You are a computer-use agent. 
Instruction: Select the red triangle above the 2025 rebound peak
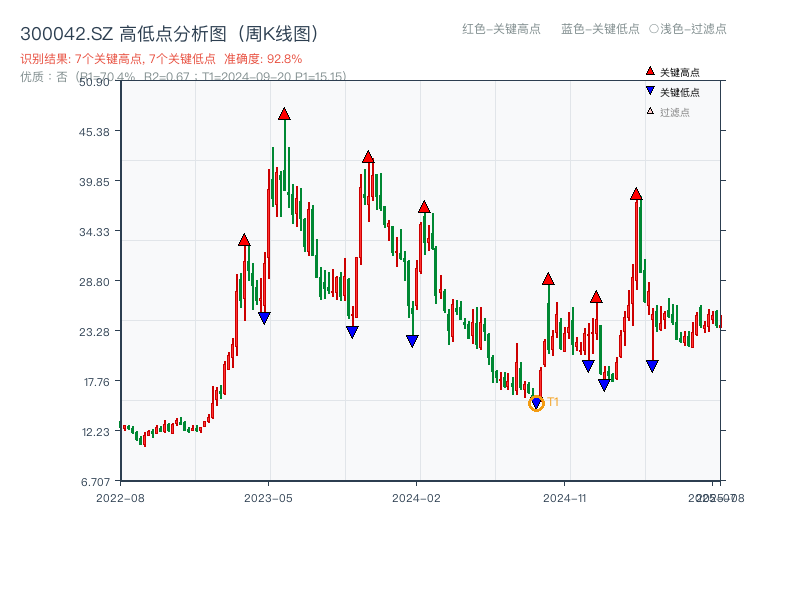[635, 196]
